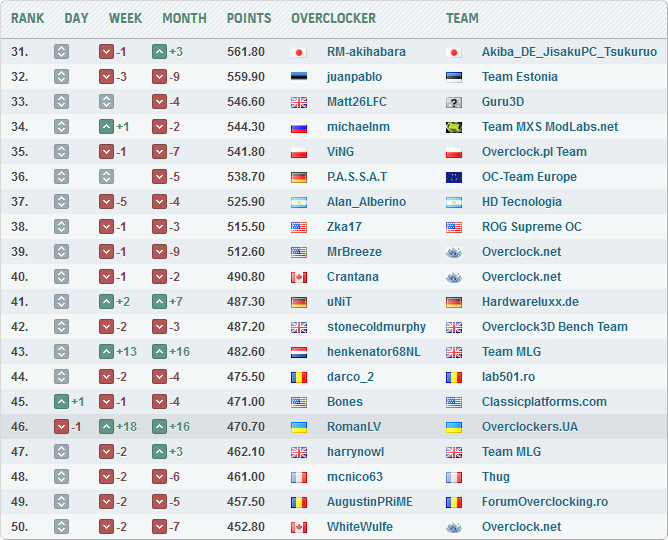
Task: Open WhiteWulfe overclocker profile
Action: pos(360,527)
